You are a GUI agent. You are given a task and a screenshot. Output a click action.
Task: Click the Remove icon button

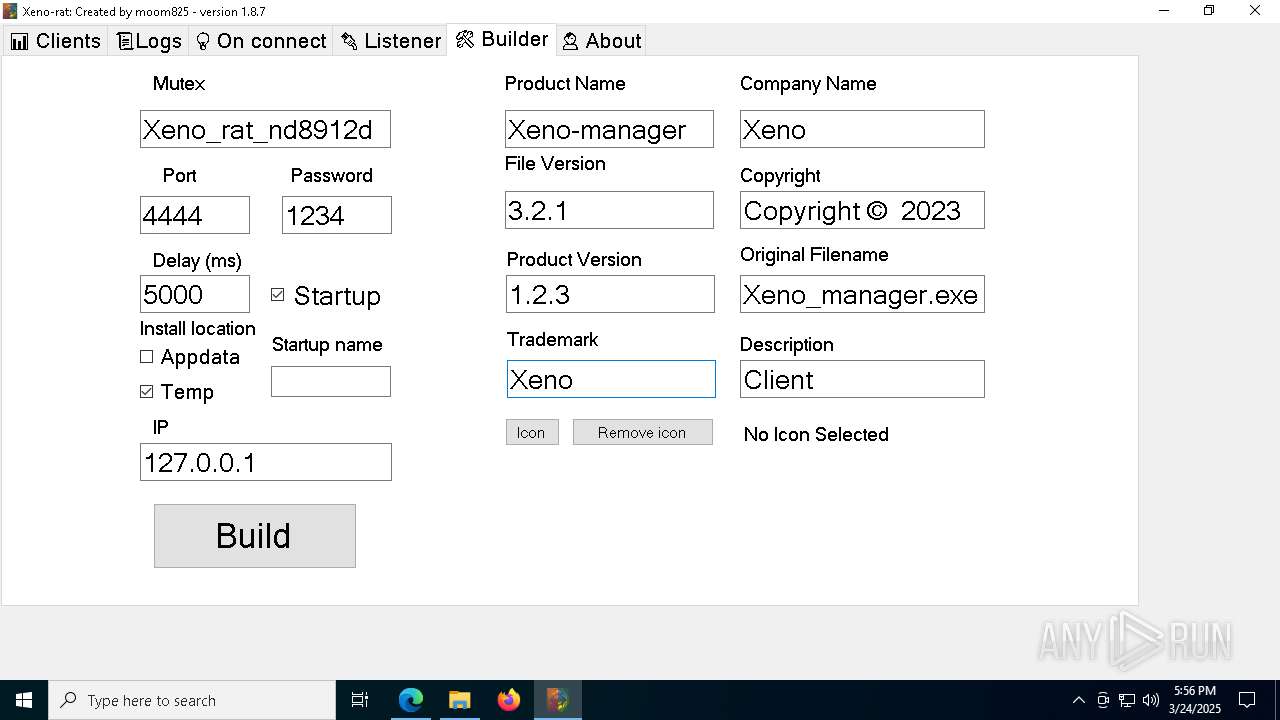643,432
